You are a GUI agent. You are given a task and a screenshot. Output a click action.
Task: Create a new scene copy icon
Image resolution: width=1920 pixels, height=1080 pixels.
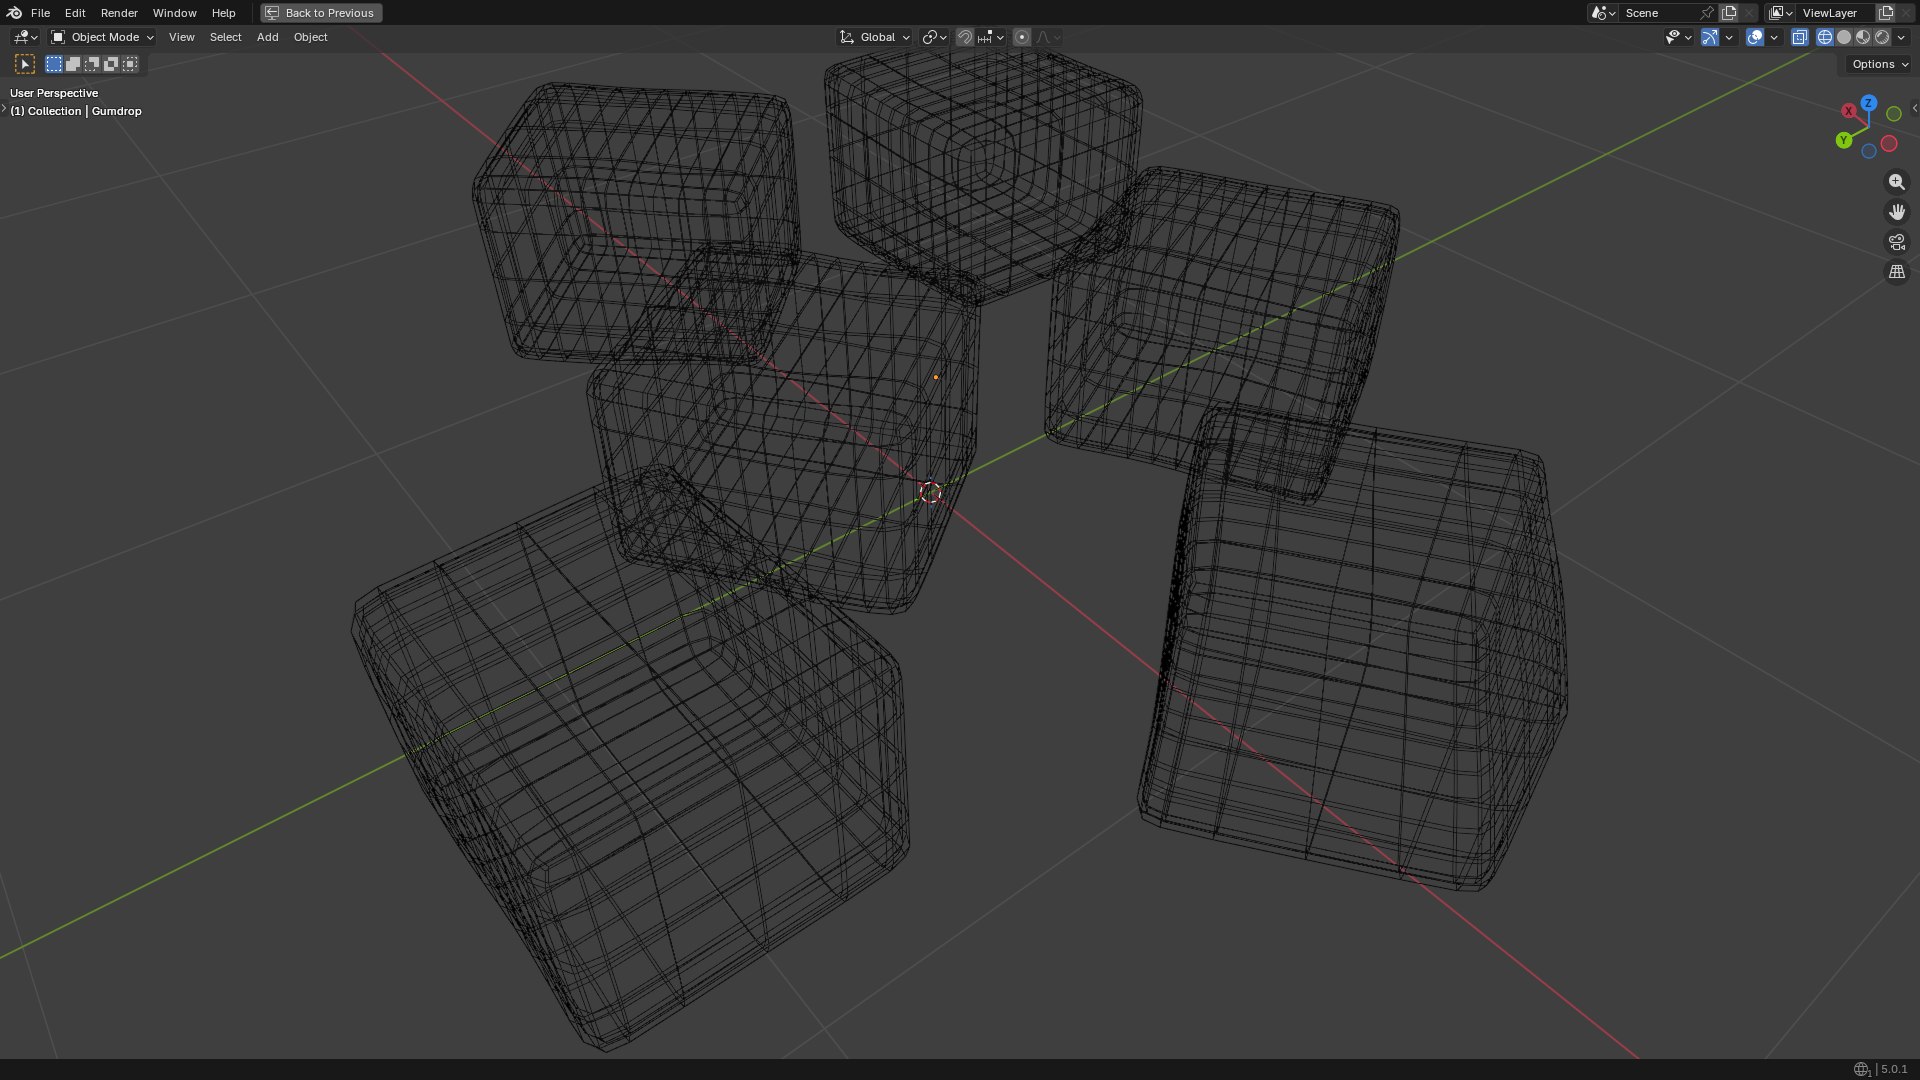tap(1729, 13)
